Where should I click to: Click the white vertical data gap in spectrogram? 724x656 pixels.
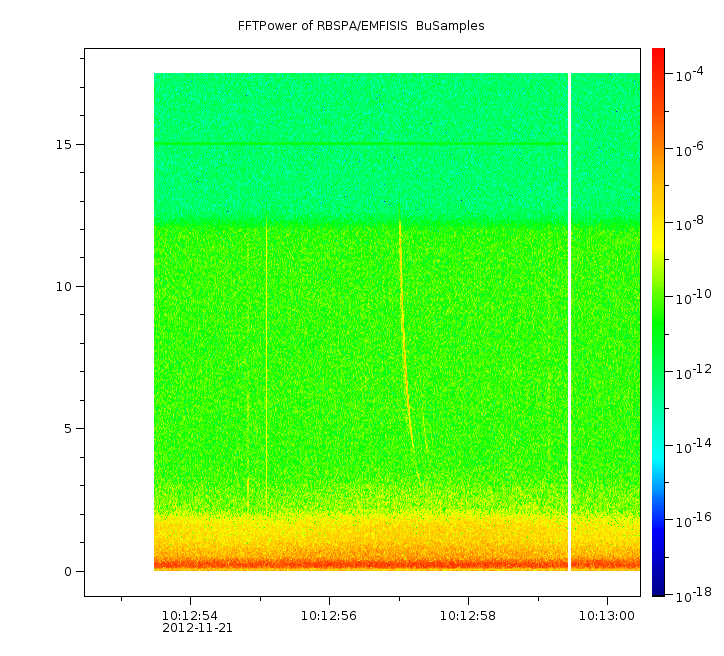point(569,320)
